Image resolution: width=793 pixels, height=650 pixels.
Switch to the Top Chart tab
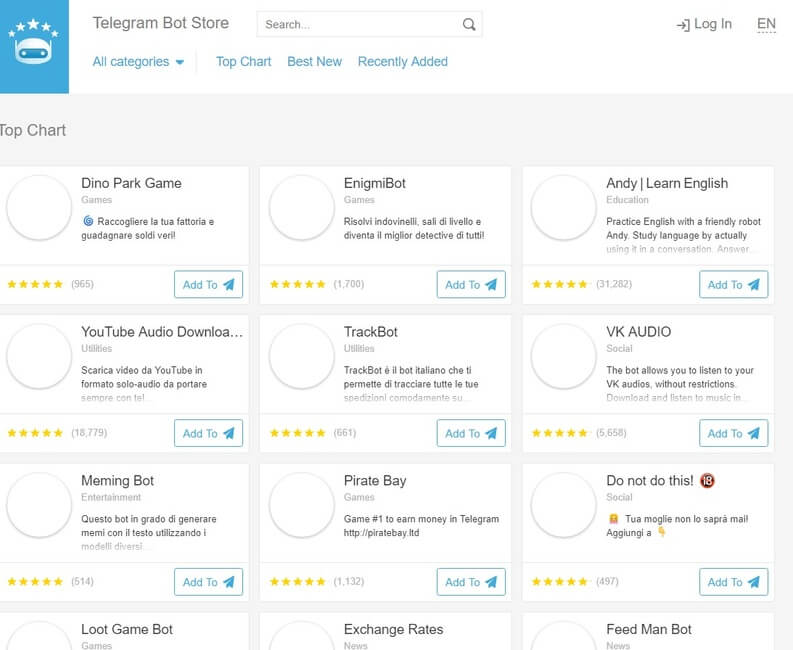(x=243, y=62)
